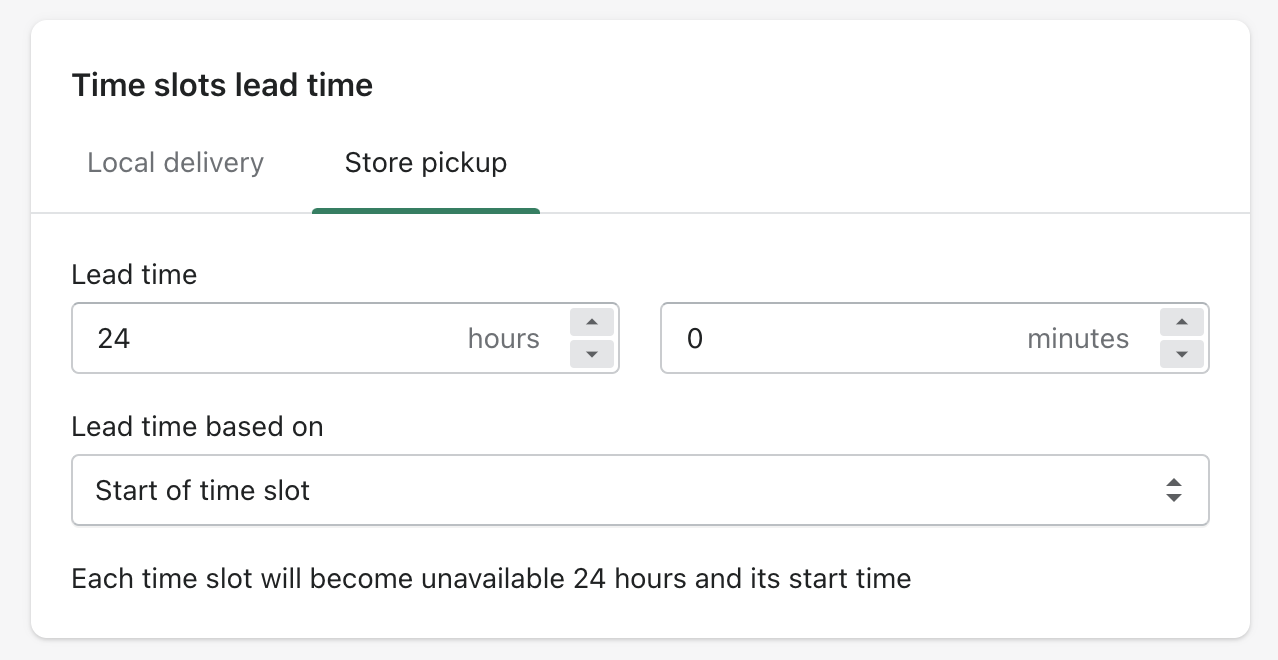Decrement the minutes value using the down arrow
Image resolution: width=1278 pixels, height=660 pixels.
click(1181, 354)
